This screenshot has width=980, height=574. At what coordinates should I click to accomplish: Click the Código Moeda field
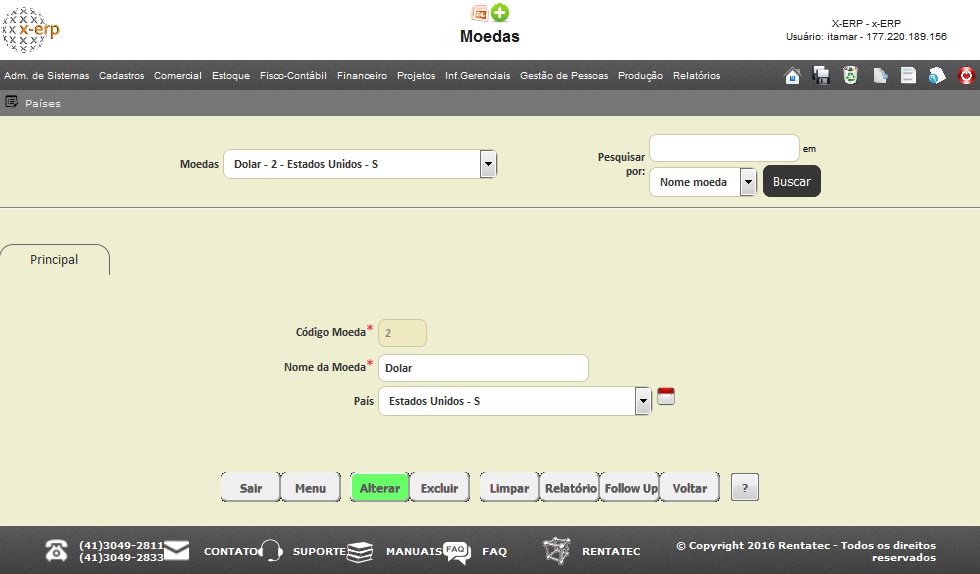402,333
